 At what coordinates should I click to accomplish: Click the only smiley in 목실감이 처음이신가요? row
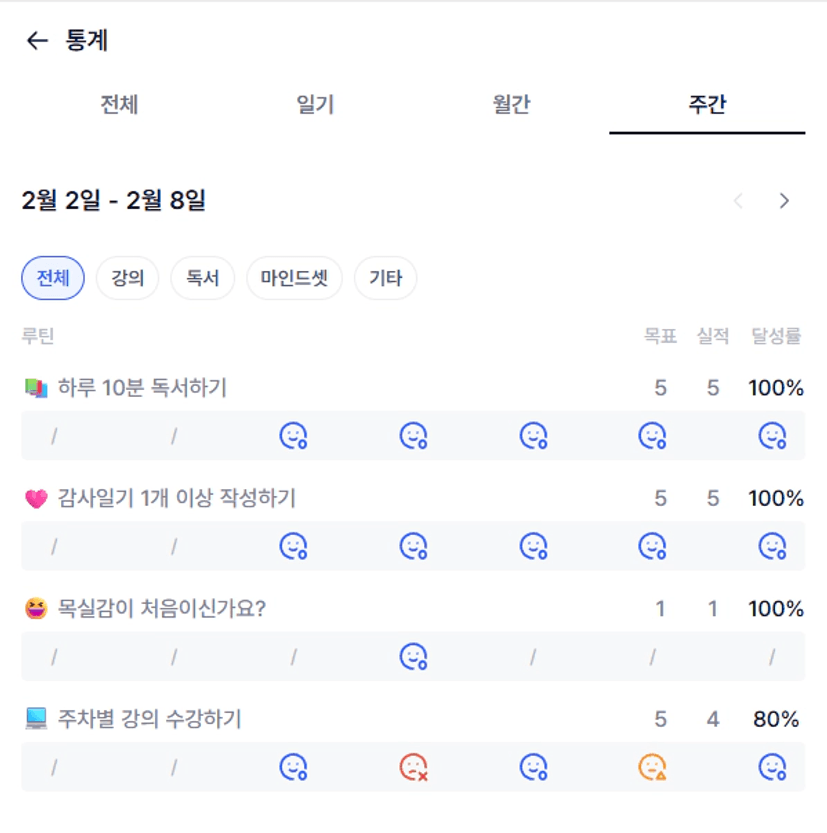point(413,657)
